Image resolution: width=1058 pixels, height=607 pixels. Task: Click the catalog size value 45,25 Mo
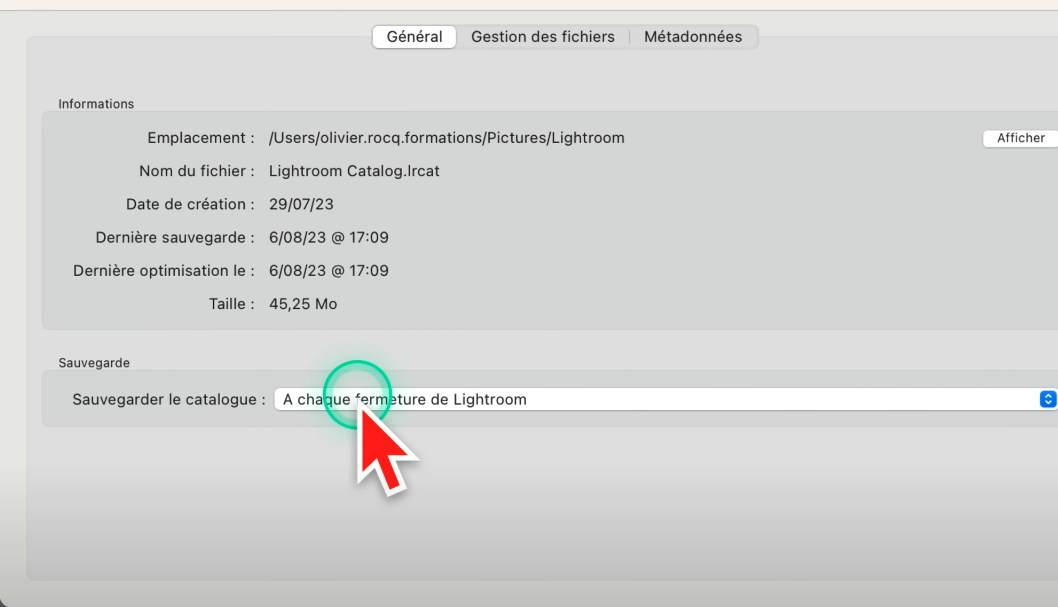pyautogui.click(x=303, y=304)
